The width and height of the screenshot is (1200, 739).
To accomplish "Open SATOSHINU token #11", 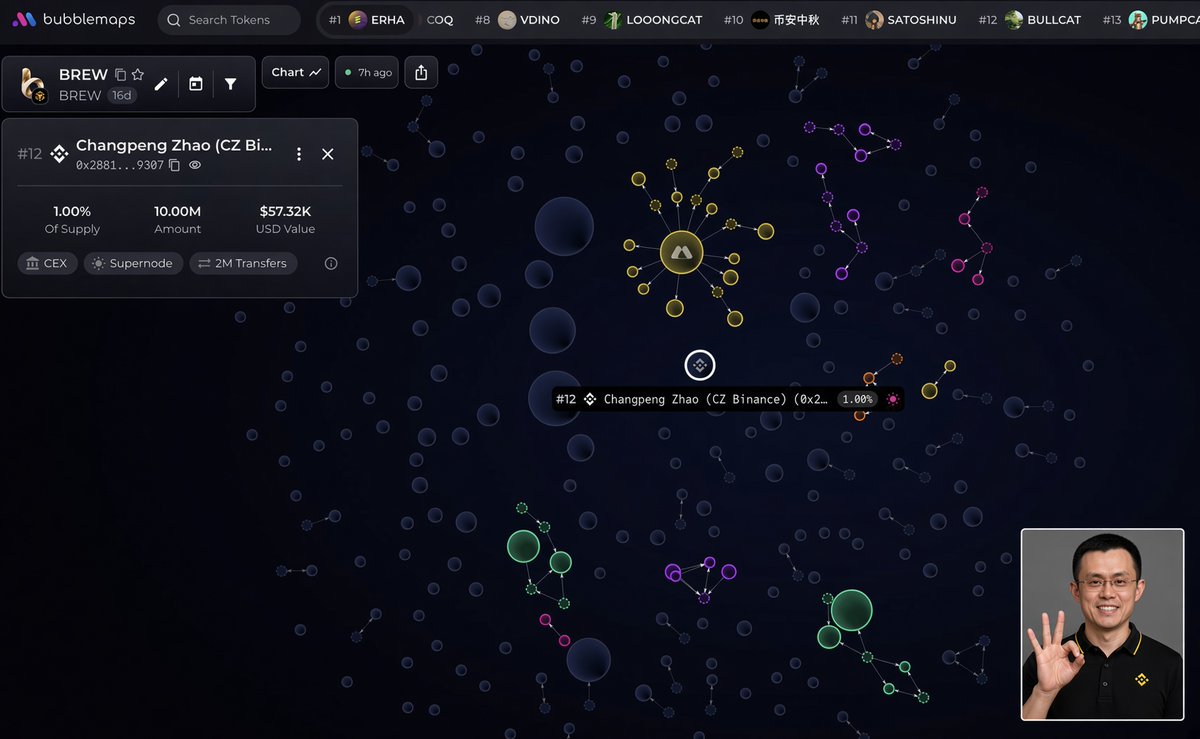I will coord(899,20).
